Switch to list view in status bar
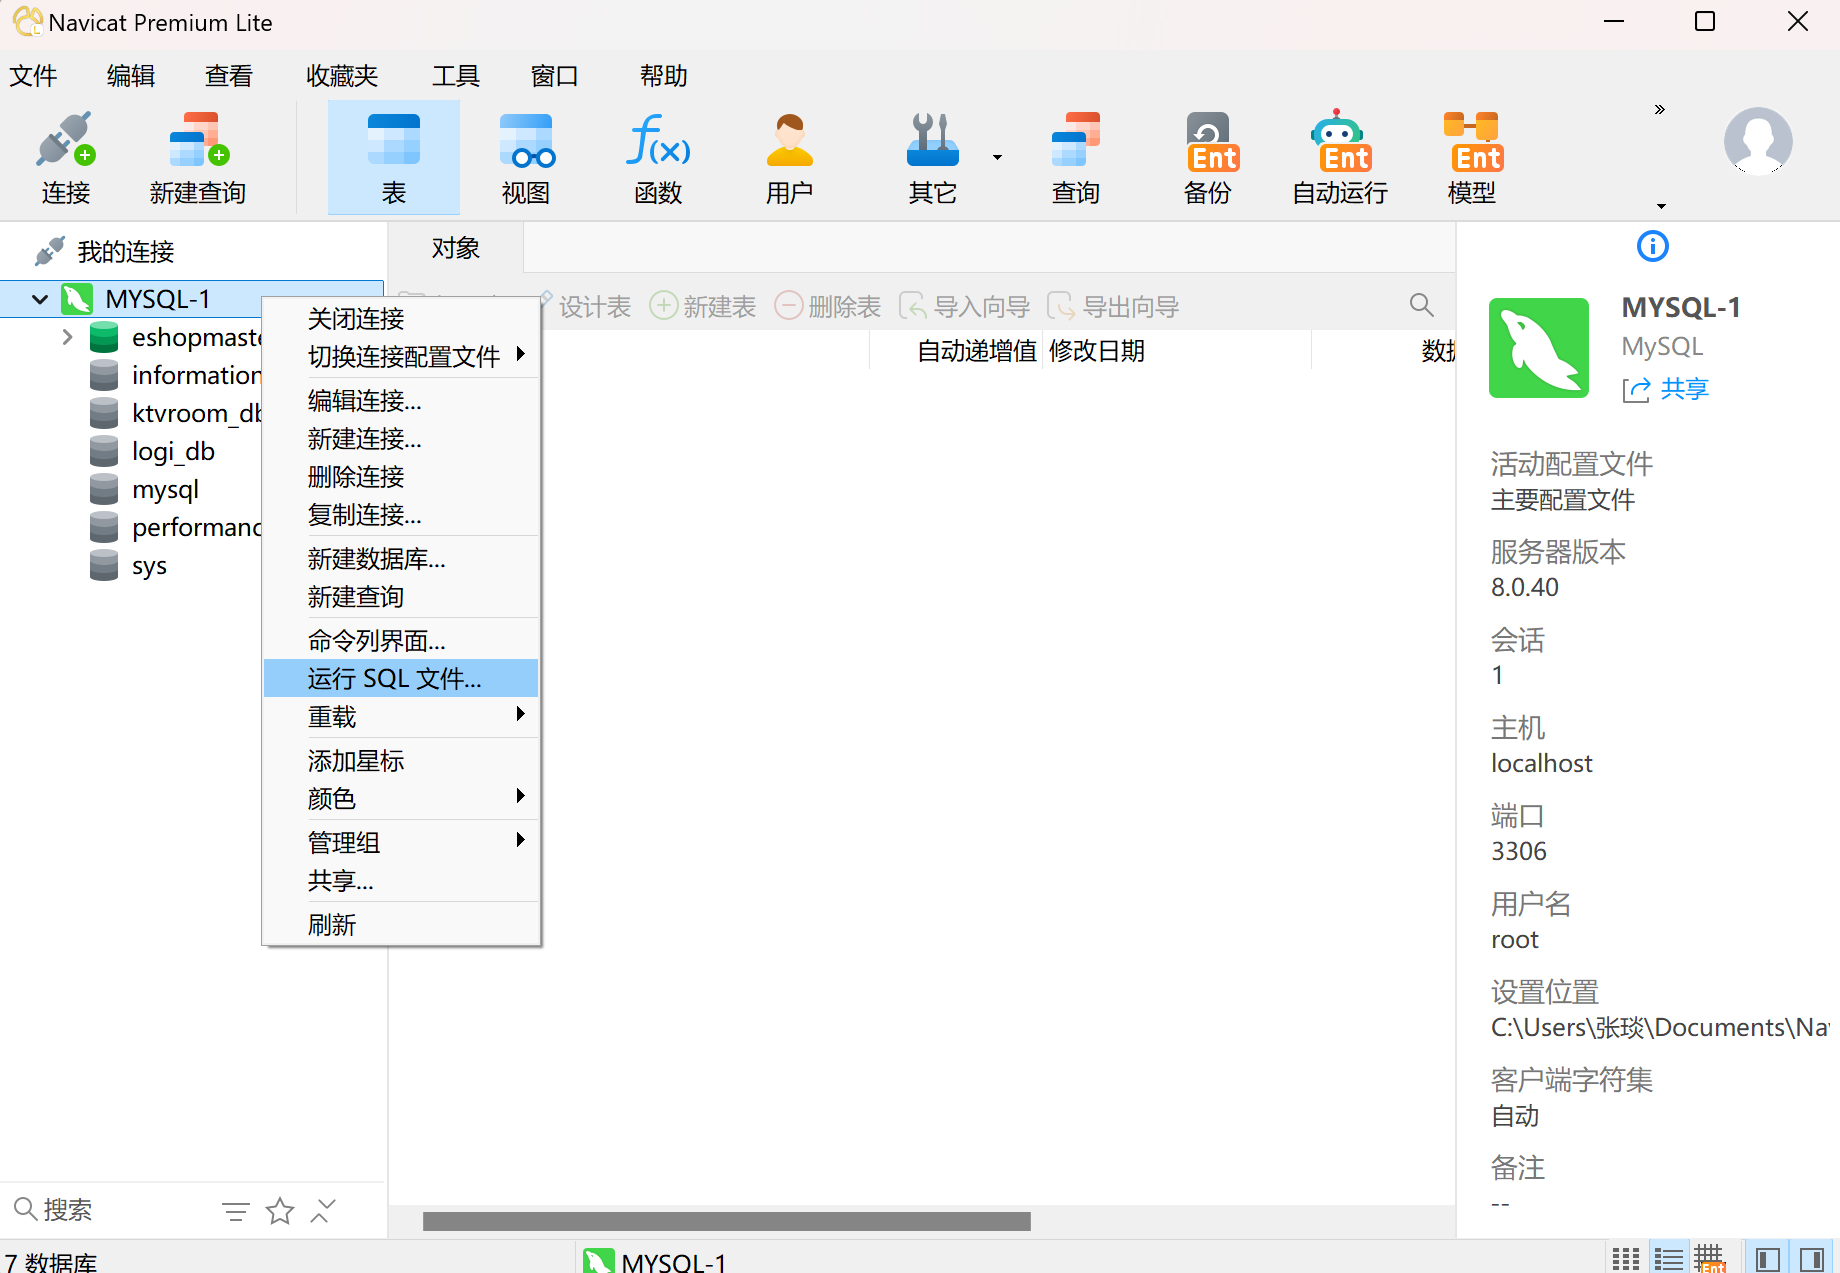 (x=1667, y=1259)
